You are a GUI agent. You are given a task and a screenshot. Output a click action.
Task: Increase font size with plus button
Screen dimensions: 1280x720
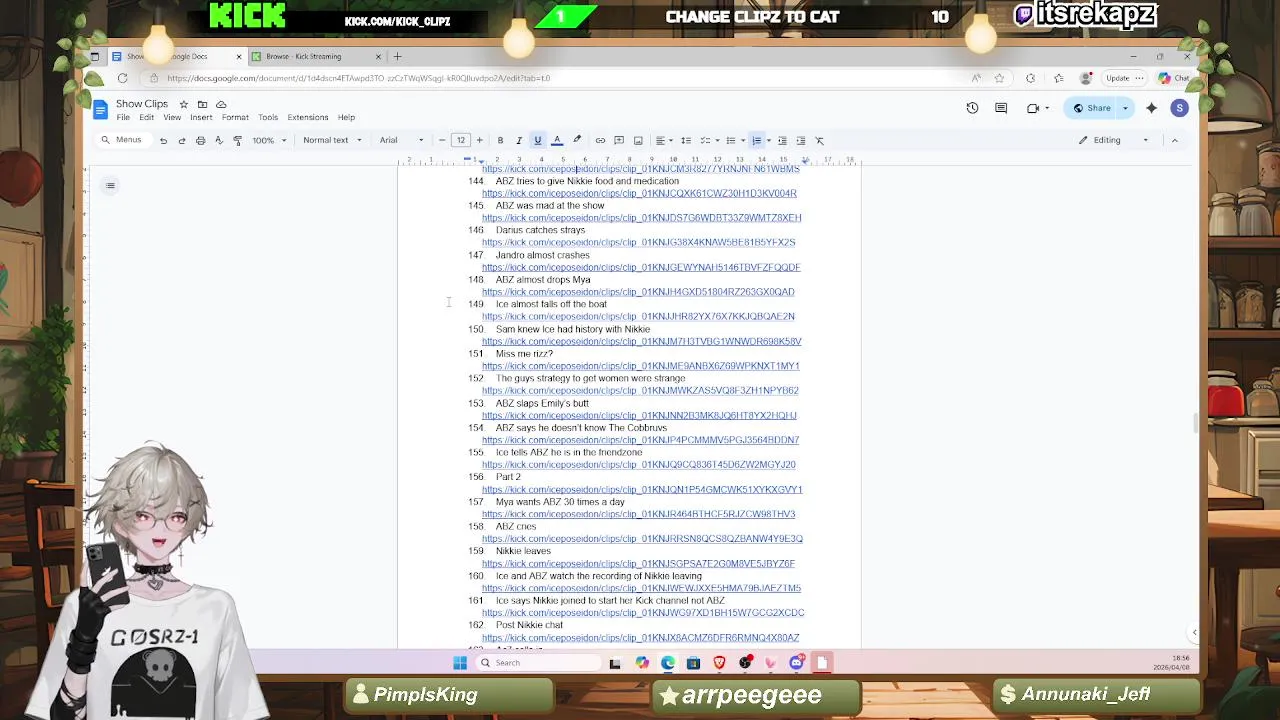click(x=479, y=140)
